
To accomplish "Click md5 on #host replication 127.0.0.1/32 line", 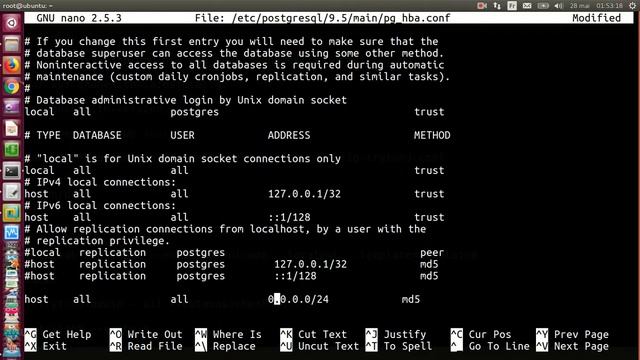I will [x=429, y=264].
